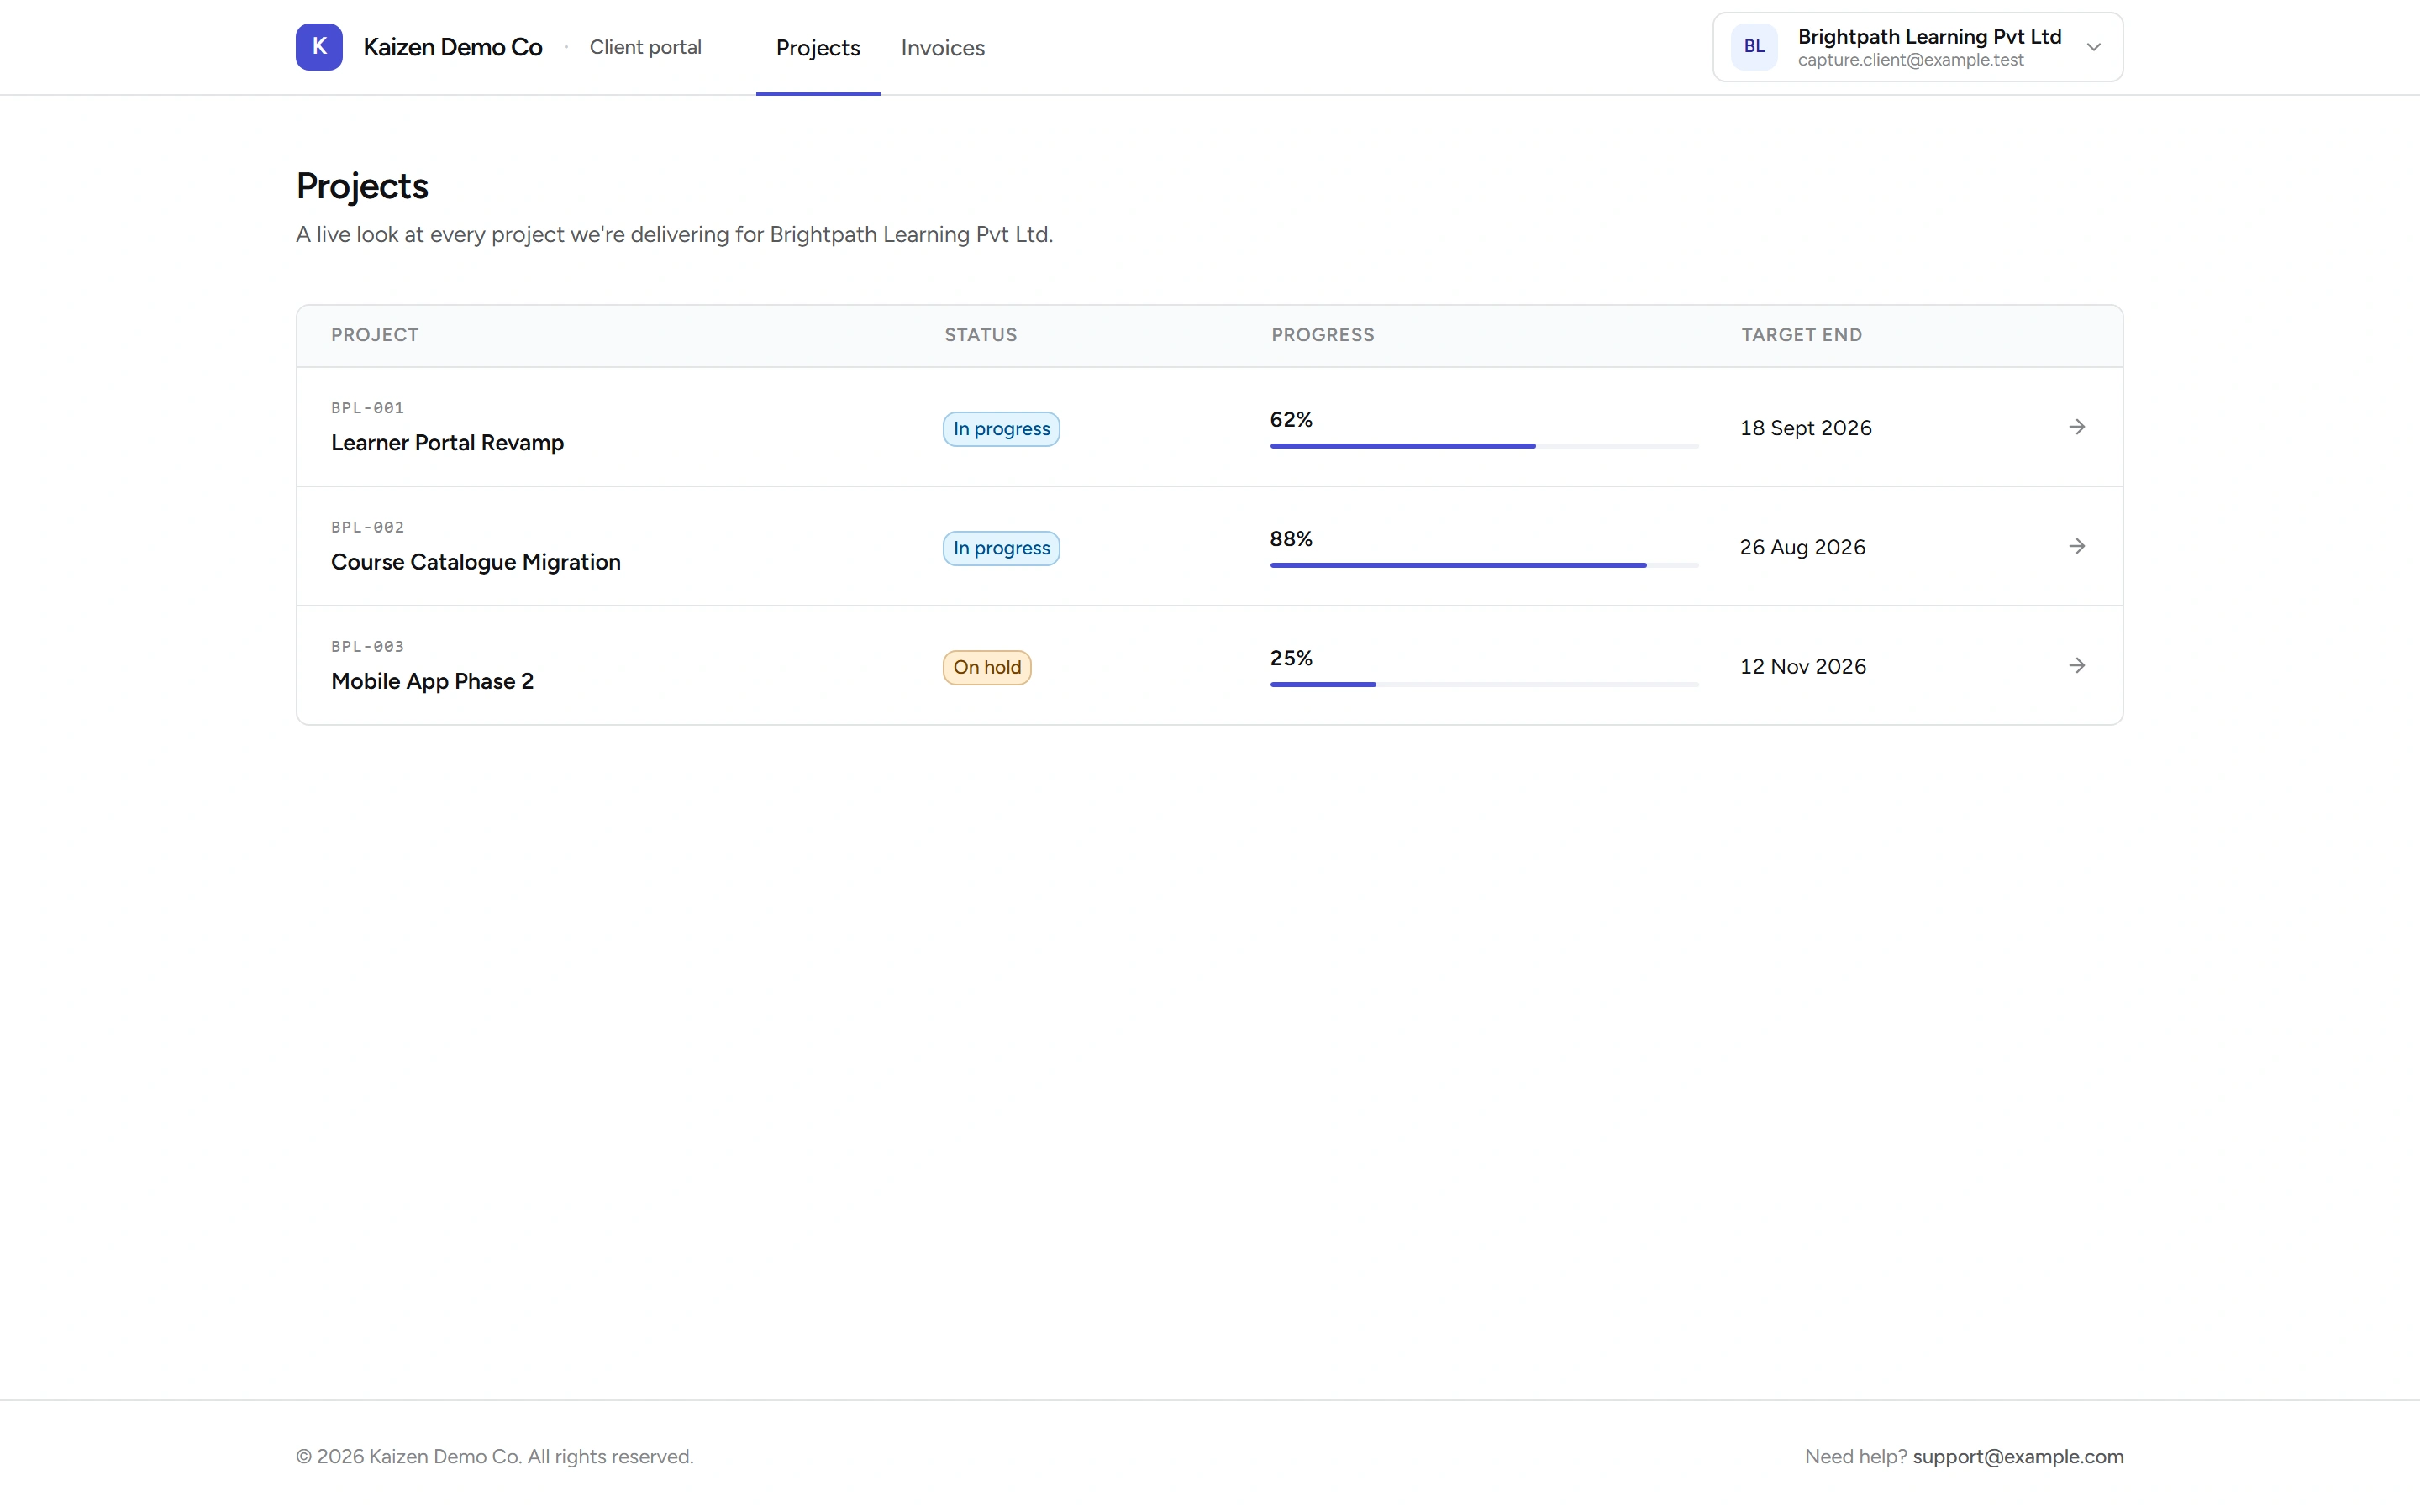Viewport: 2420px width, 1512px height.
Task: Click the Kaizen Demo Co brand name
Action: [453, 47]
